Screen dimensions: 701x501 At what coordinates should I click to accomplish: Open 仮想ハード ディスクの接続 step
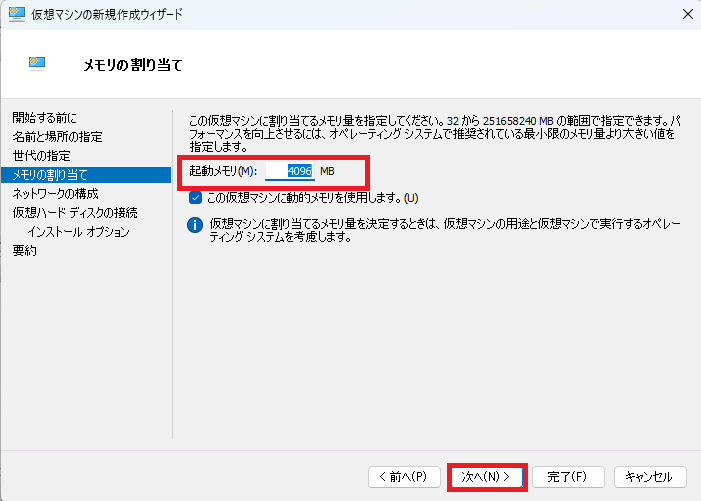click(75, 213)
